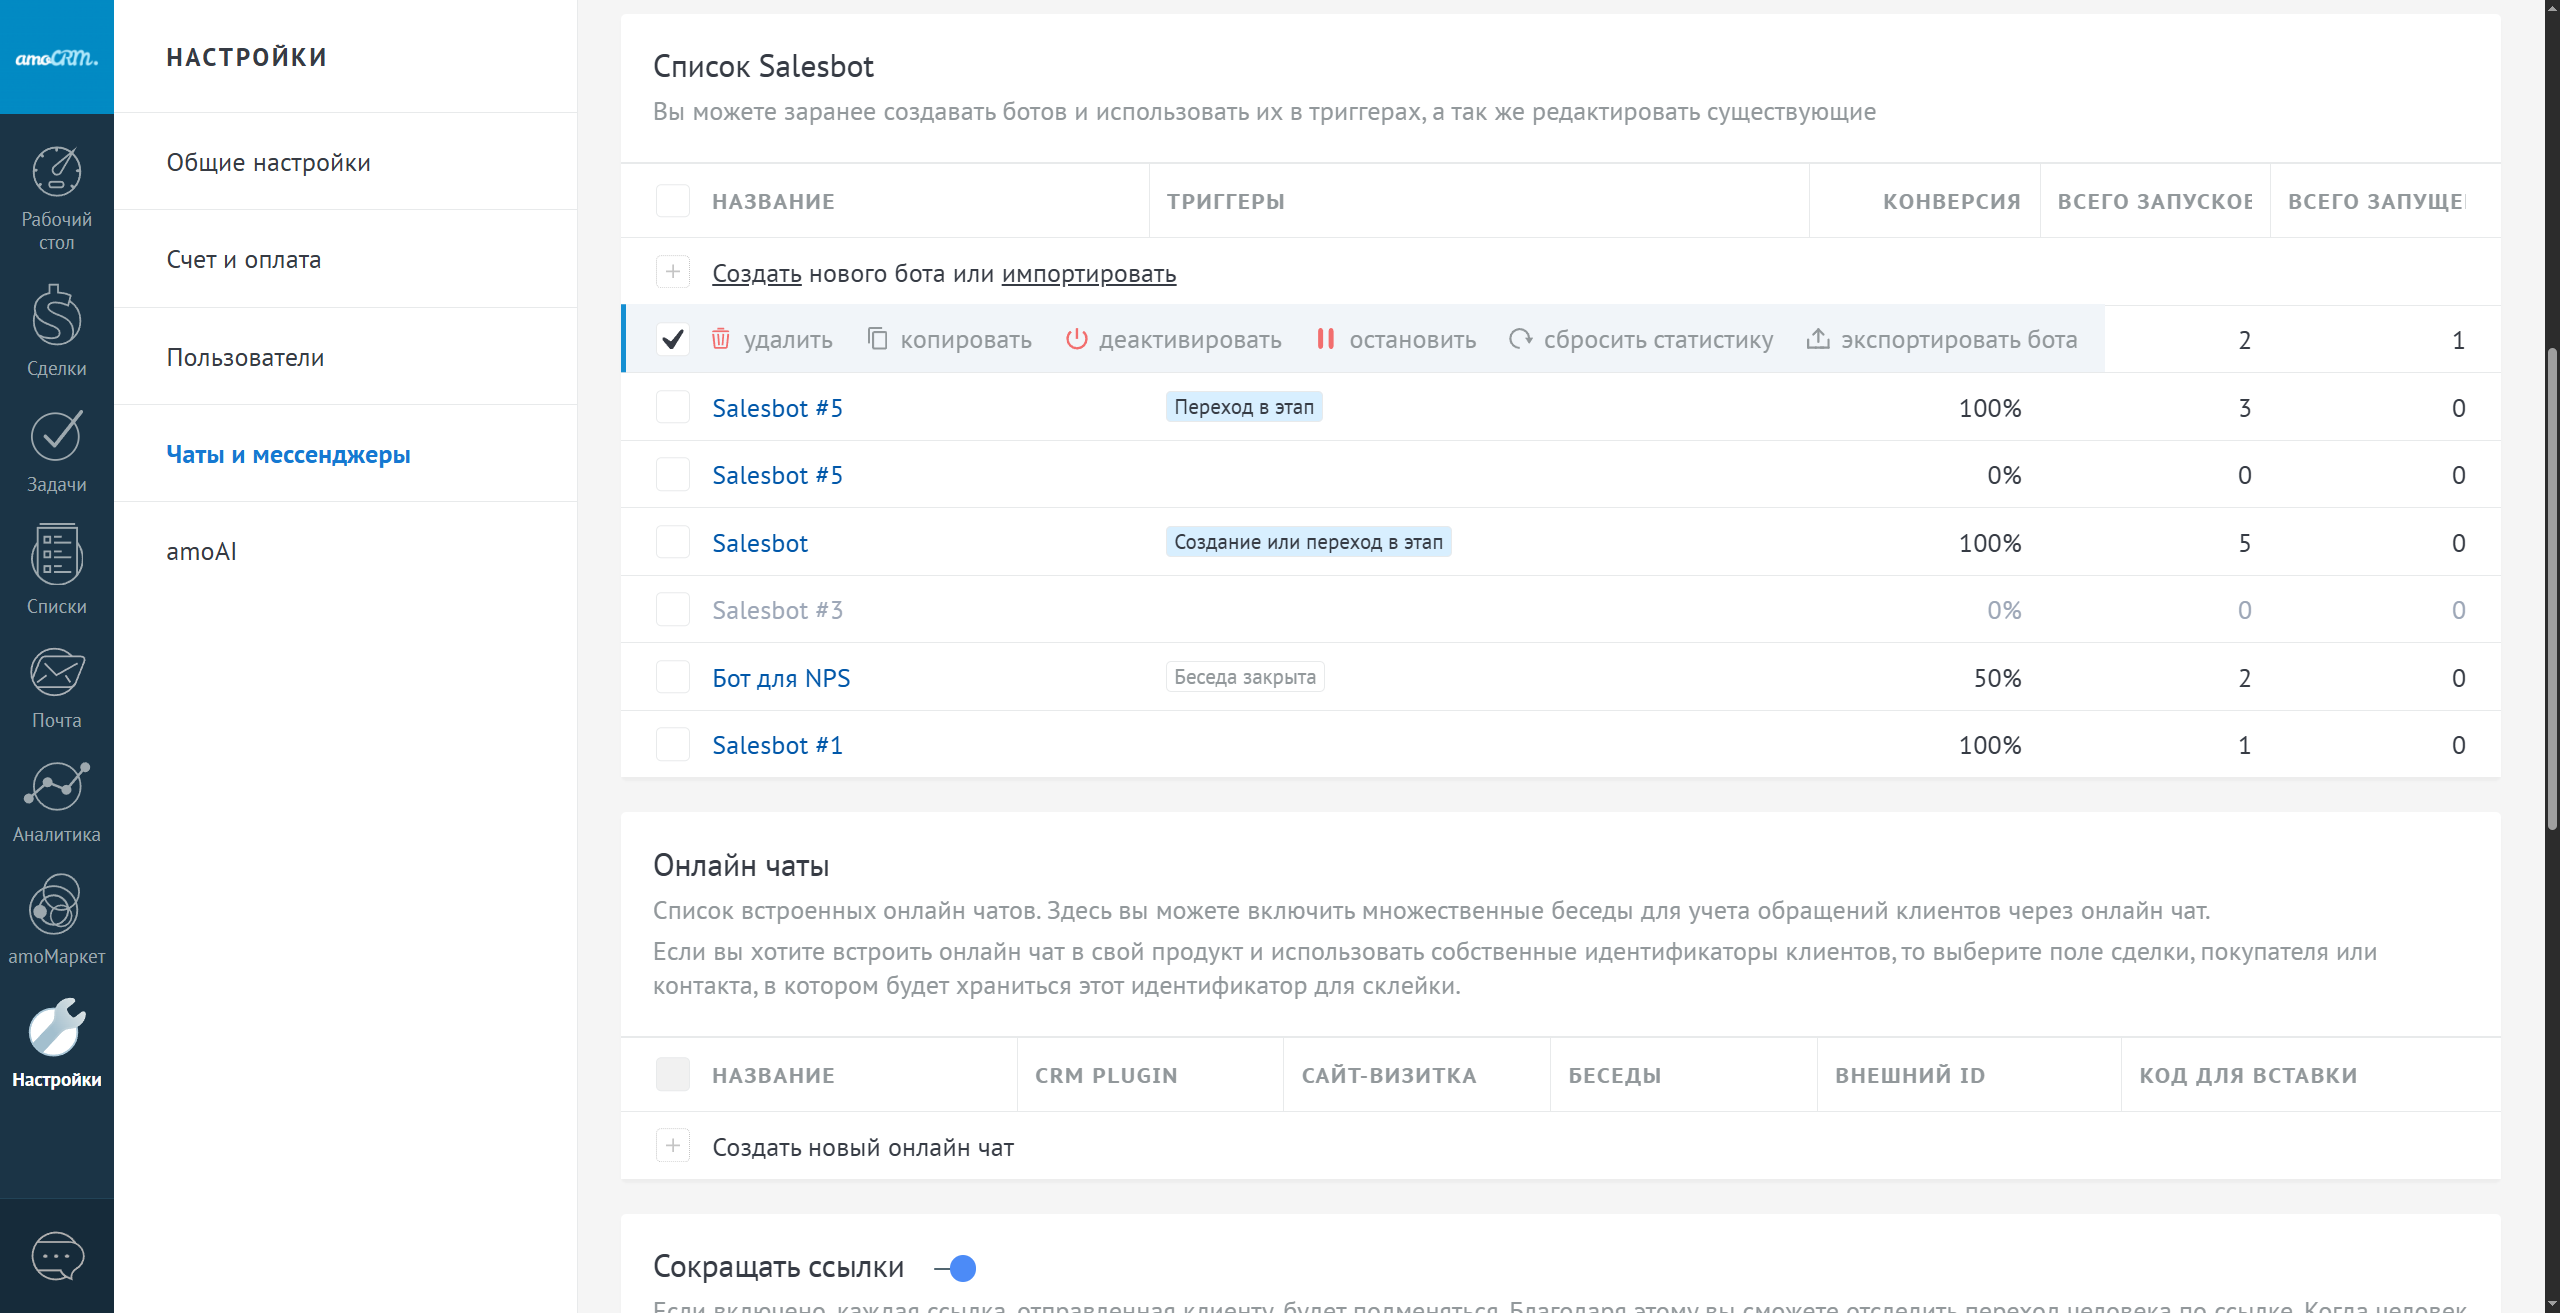Open the chat bubble icon at bottom left

(x=57, y=1256)
